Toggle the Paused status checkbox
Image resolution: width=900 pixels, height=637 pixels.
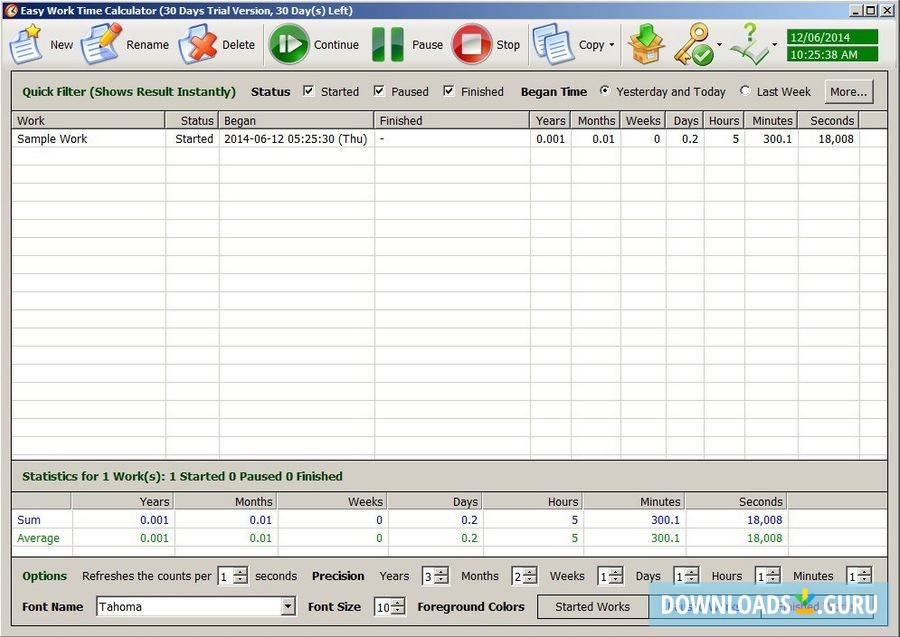click(379, 91)
